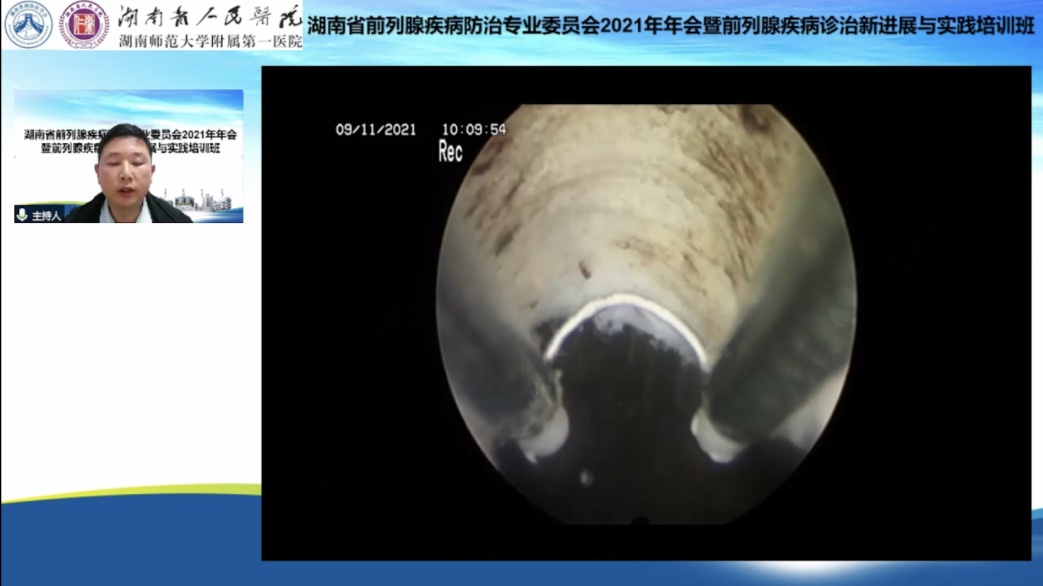The image size is (1043, 586).
Task: Click the 09/11/2021 date stamp on video
Action: tap(376, 130)
